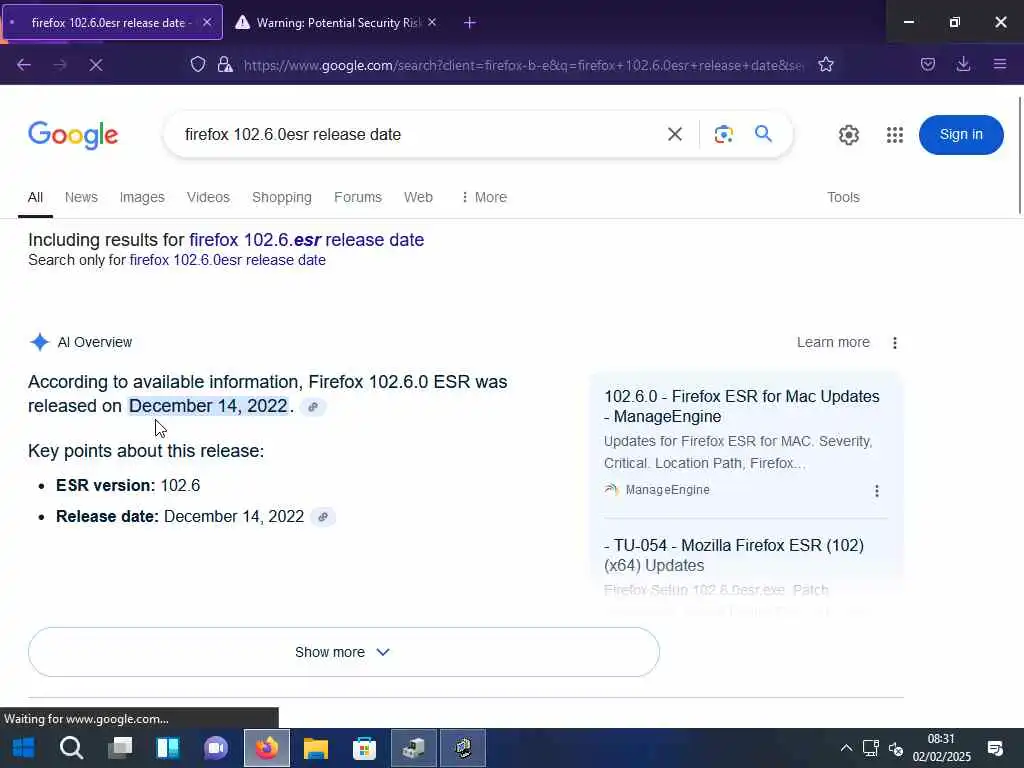
Task: Open source link chip beside Release date
Action: tap(323, 517)
